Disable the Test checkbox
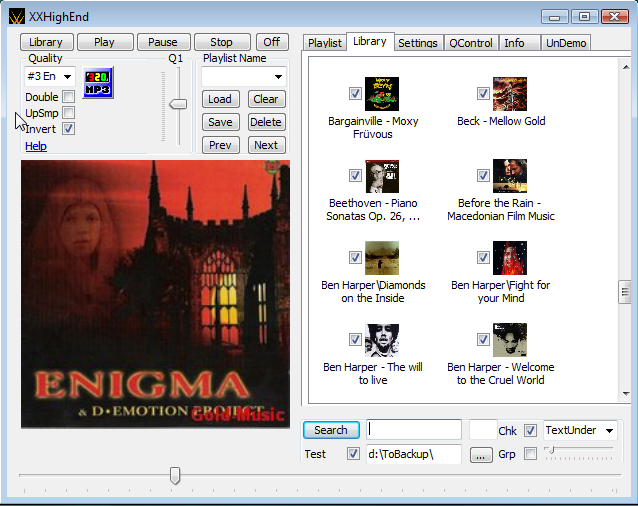 353,454
